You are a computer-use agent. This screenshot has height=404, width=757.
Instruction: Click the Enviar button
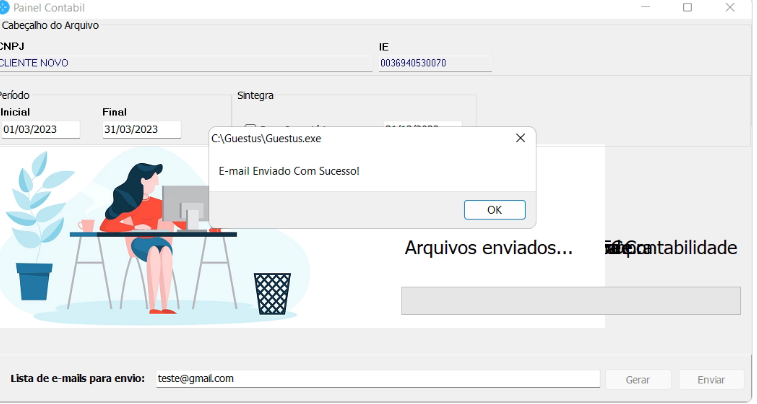711,380
